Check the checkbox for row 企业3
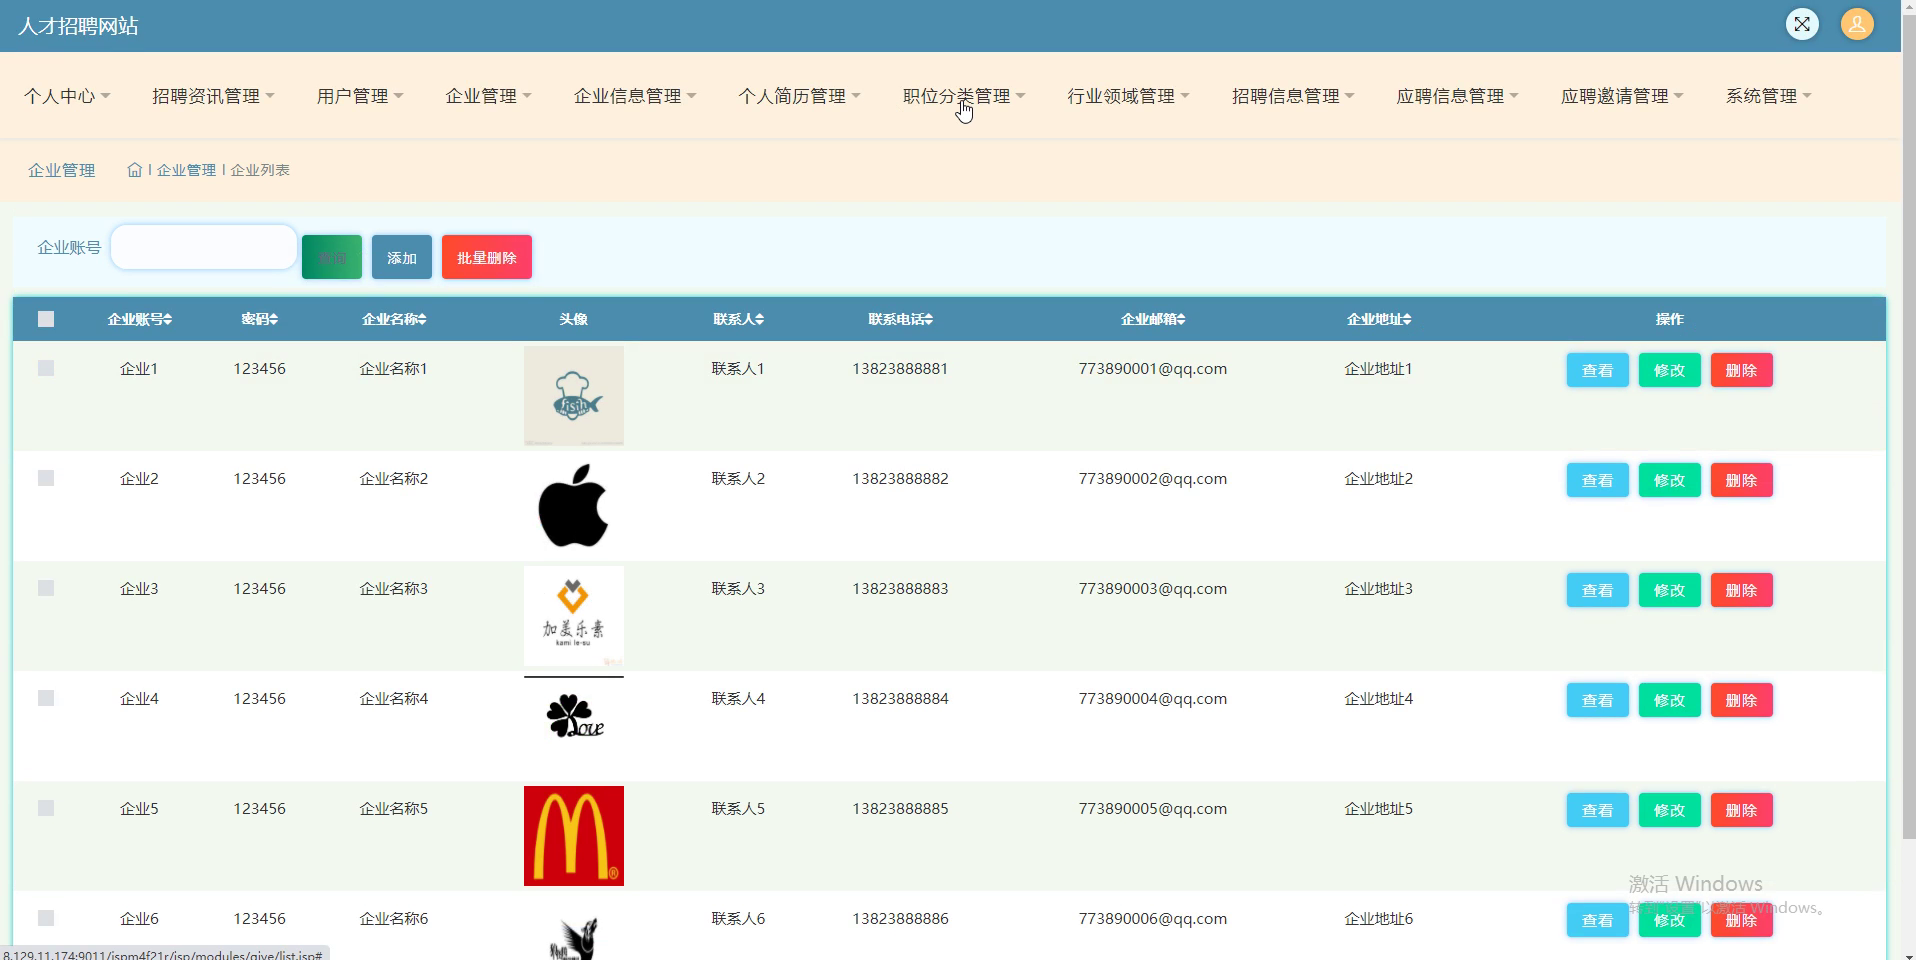The image size is (1916, 960). click(46, 588)
